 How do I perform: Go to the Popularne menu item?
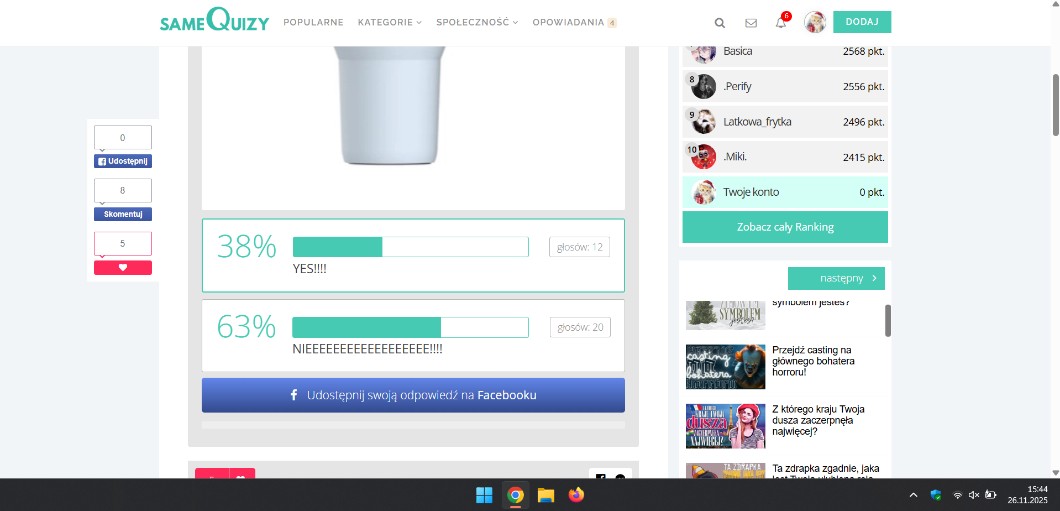click(313, 22)
